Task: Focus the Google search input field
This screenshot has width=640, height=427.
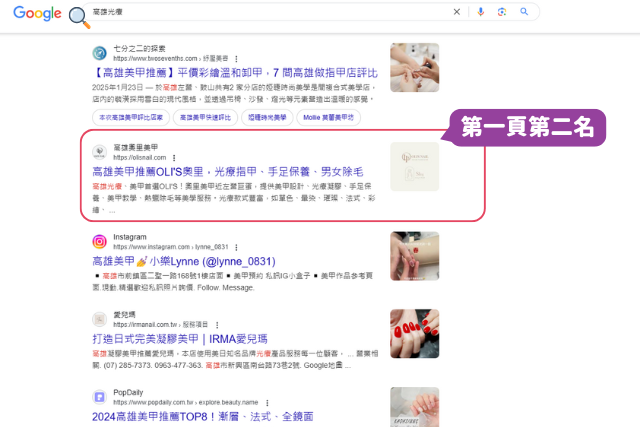Action: pyautogui.click(x=269, y=12)
